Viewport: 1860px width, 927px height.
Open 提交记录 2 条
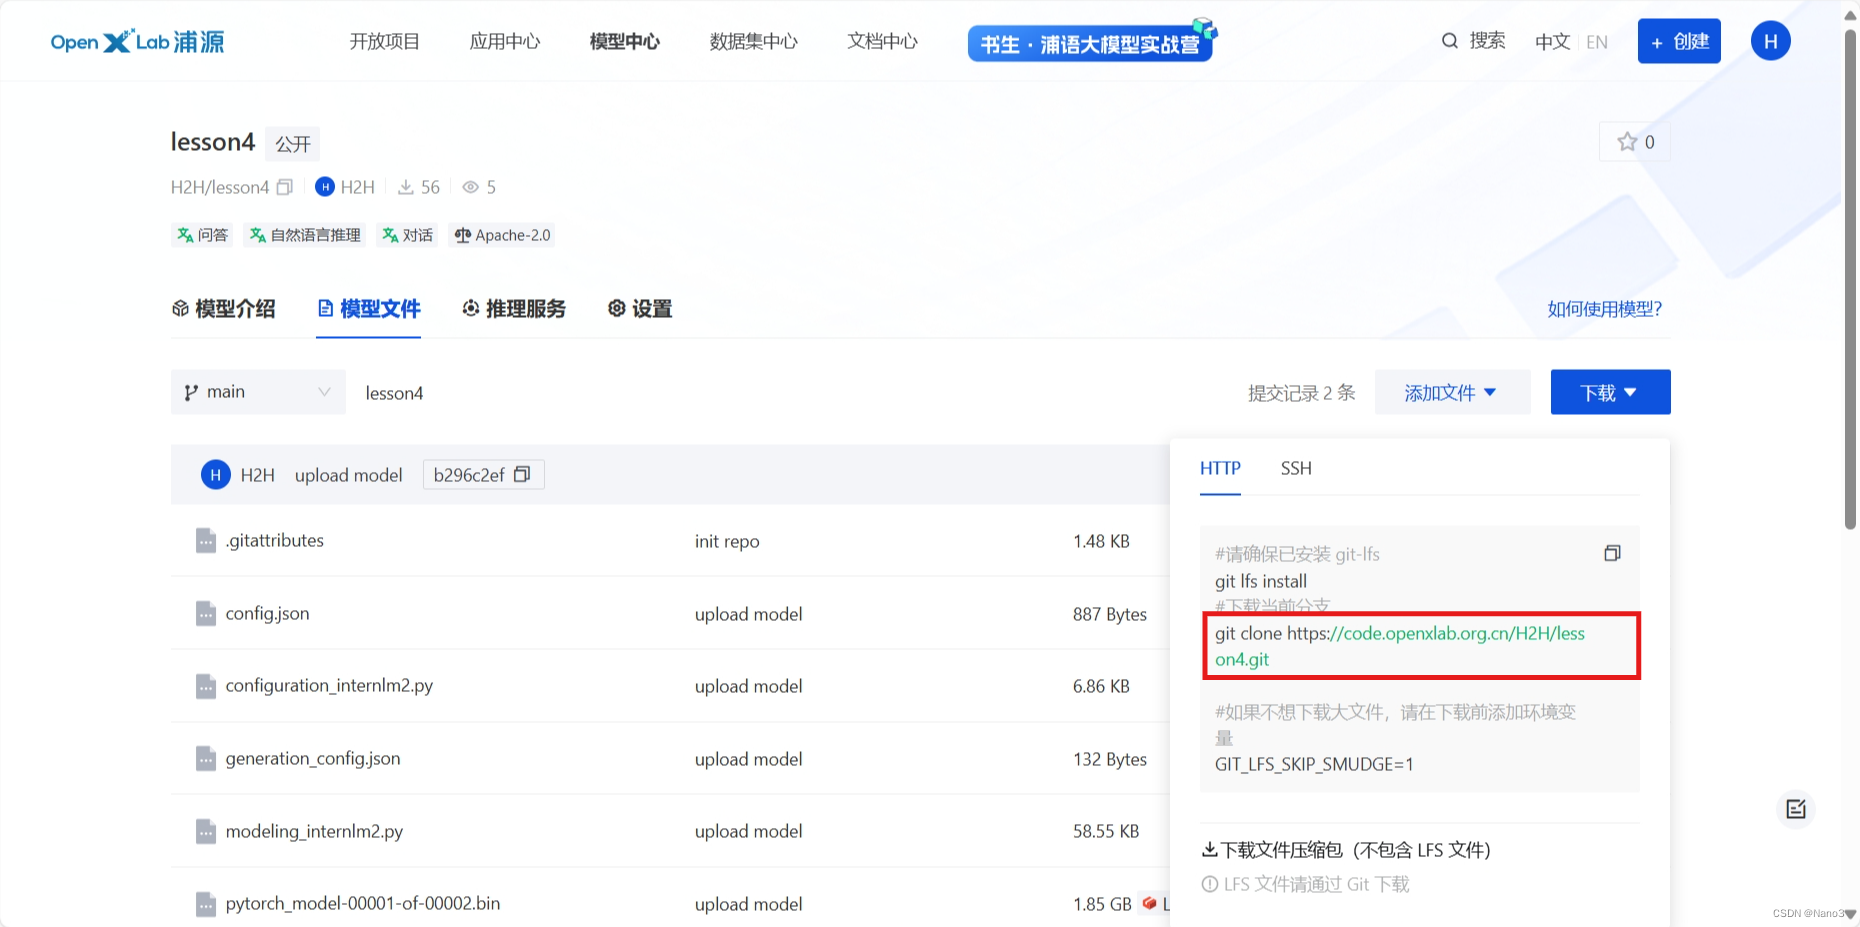(x=1301, y=393)
